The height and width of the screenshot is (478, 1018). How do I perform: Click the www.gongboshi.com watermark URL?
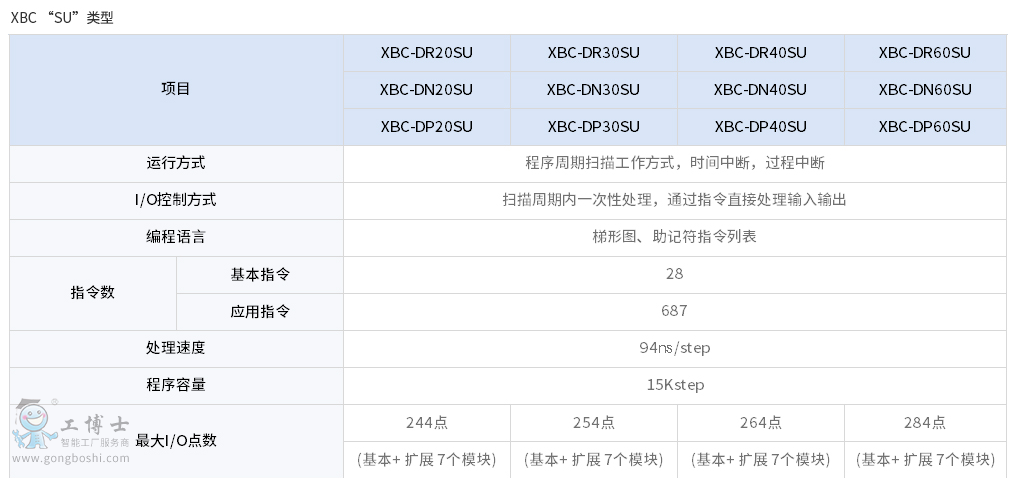70,459
